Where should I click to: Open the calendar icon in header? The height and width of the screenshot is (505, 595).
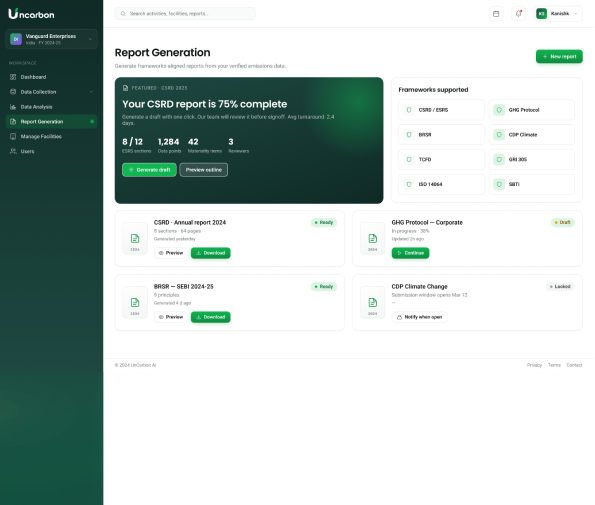click(496, 14)
